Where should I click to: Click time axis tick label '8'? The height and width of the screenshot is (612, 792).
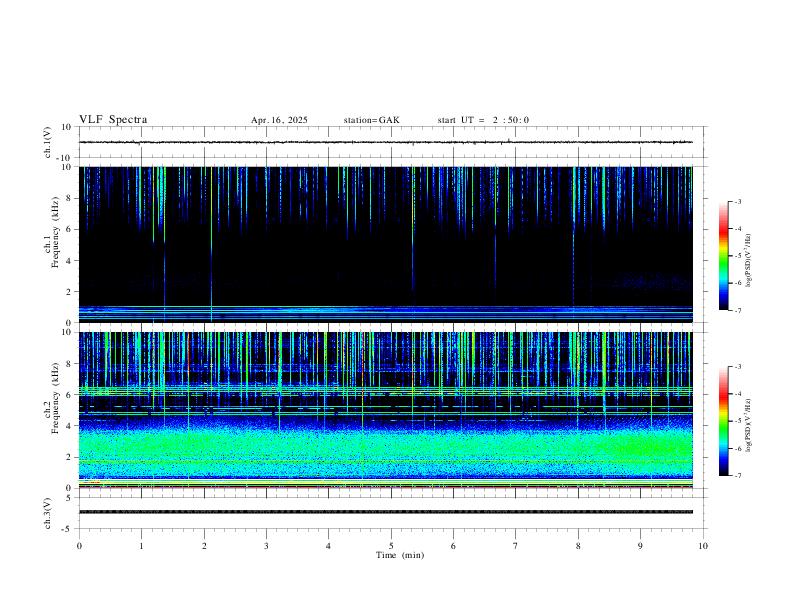(x=578, y=546)
